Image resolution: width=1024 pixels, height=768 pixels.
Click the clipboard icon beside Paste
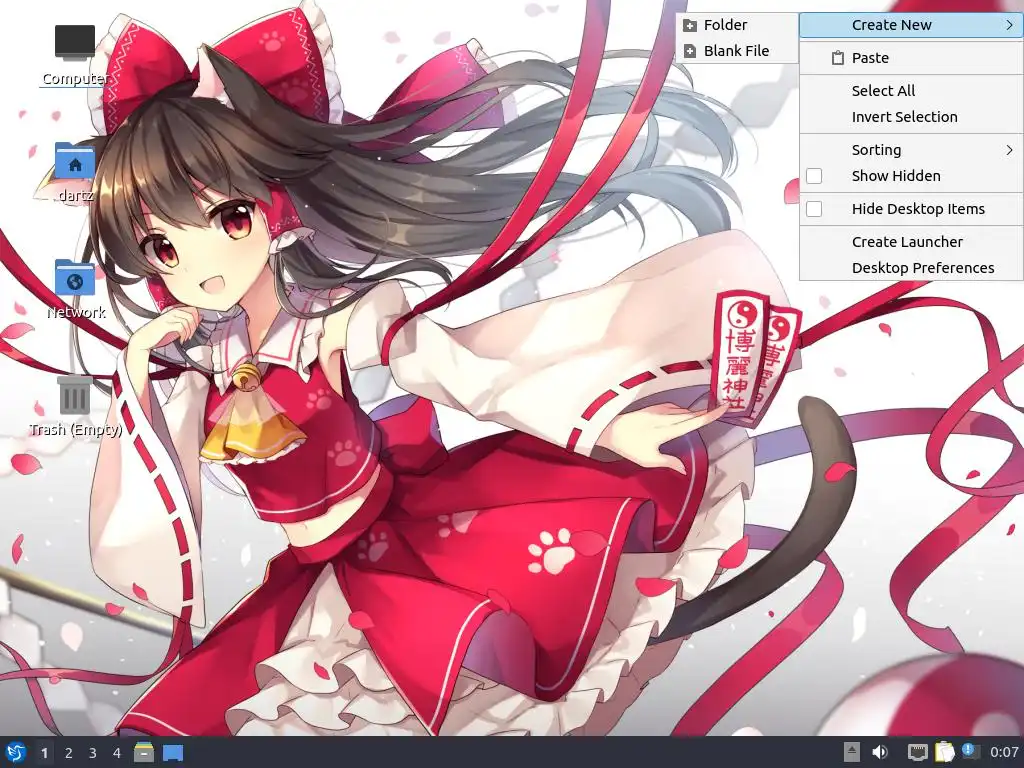(x=837, y=58)
